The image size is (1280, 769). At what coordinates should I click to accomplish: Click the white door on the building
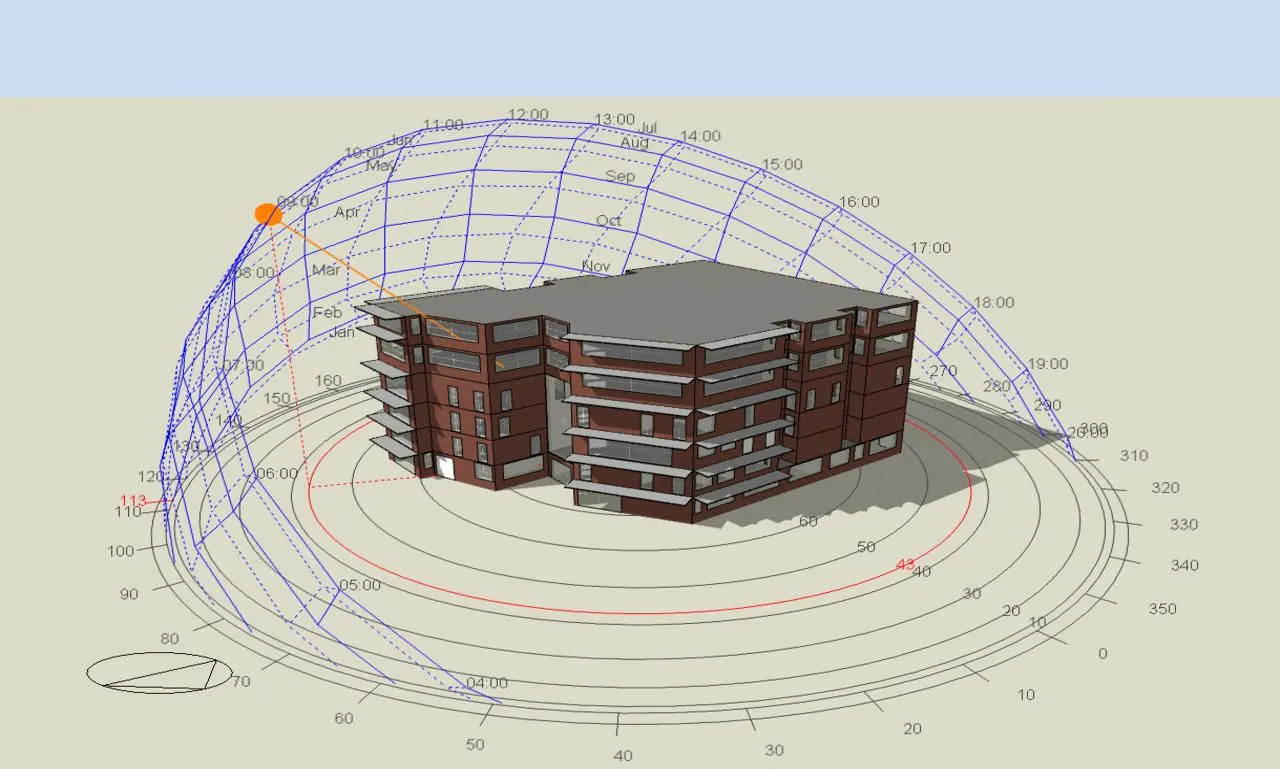pos(444,467)
